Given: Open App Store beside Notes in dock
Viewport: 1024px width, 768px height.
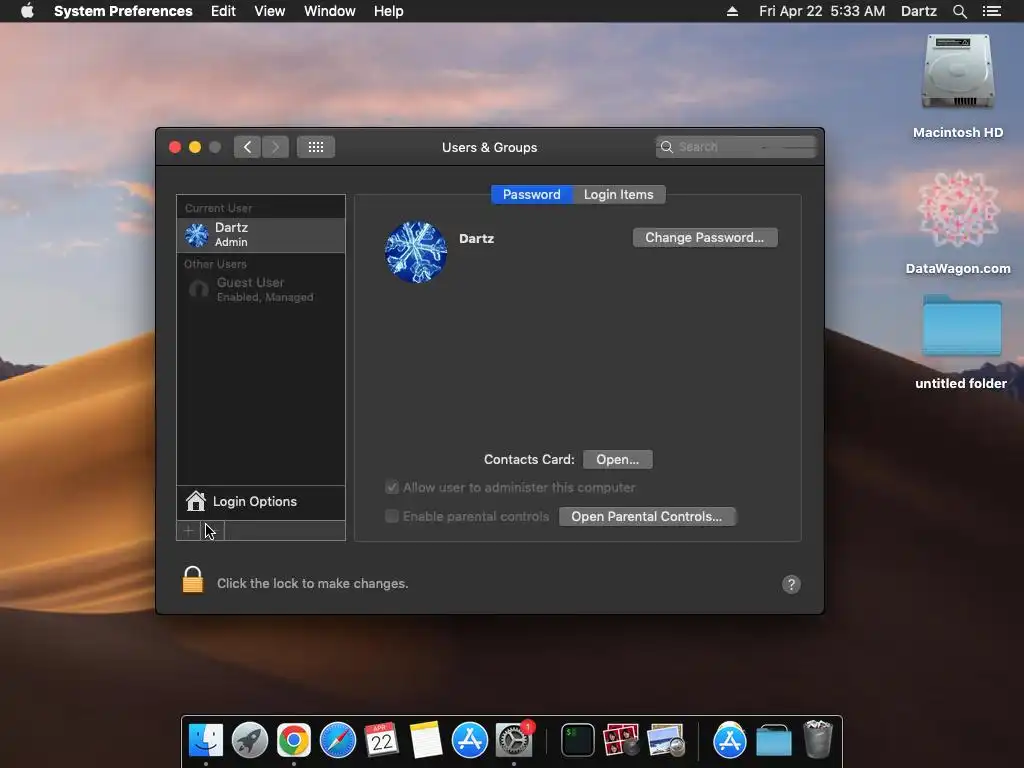Looking at the screenshot, I should pos(470,740).
